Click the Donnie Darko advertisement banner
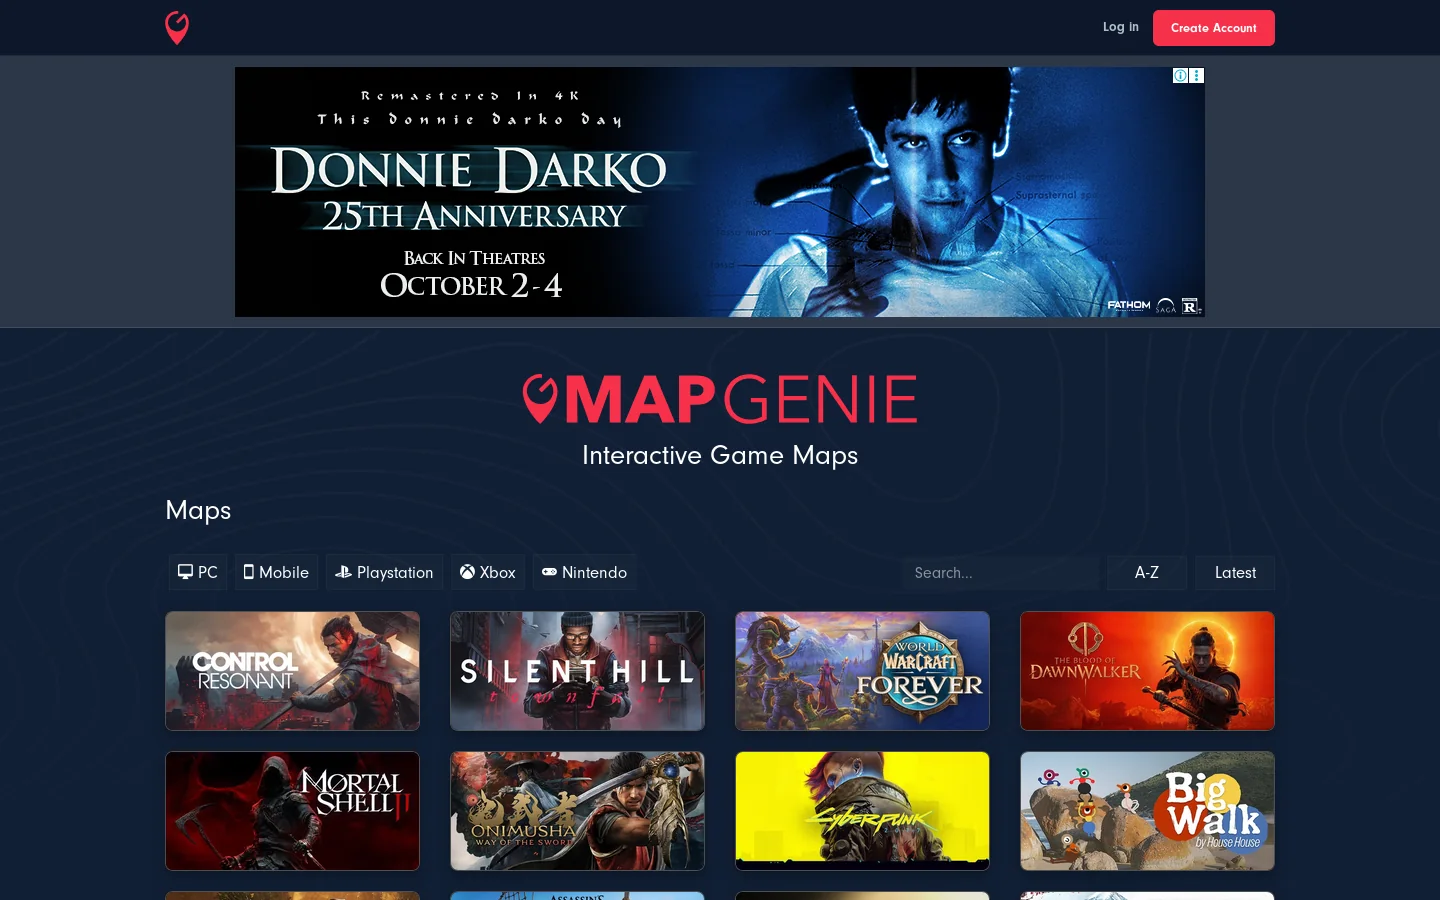The width and height of the screenshot is (1440, 900). [x=719, y=192]
